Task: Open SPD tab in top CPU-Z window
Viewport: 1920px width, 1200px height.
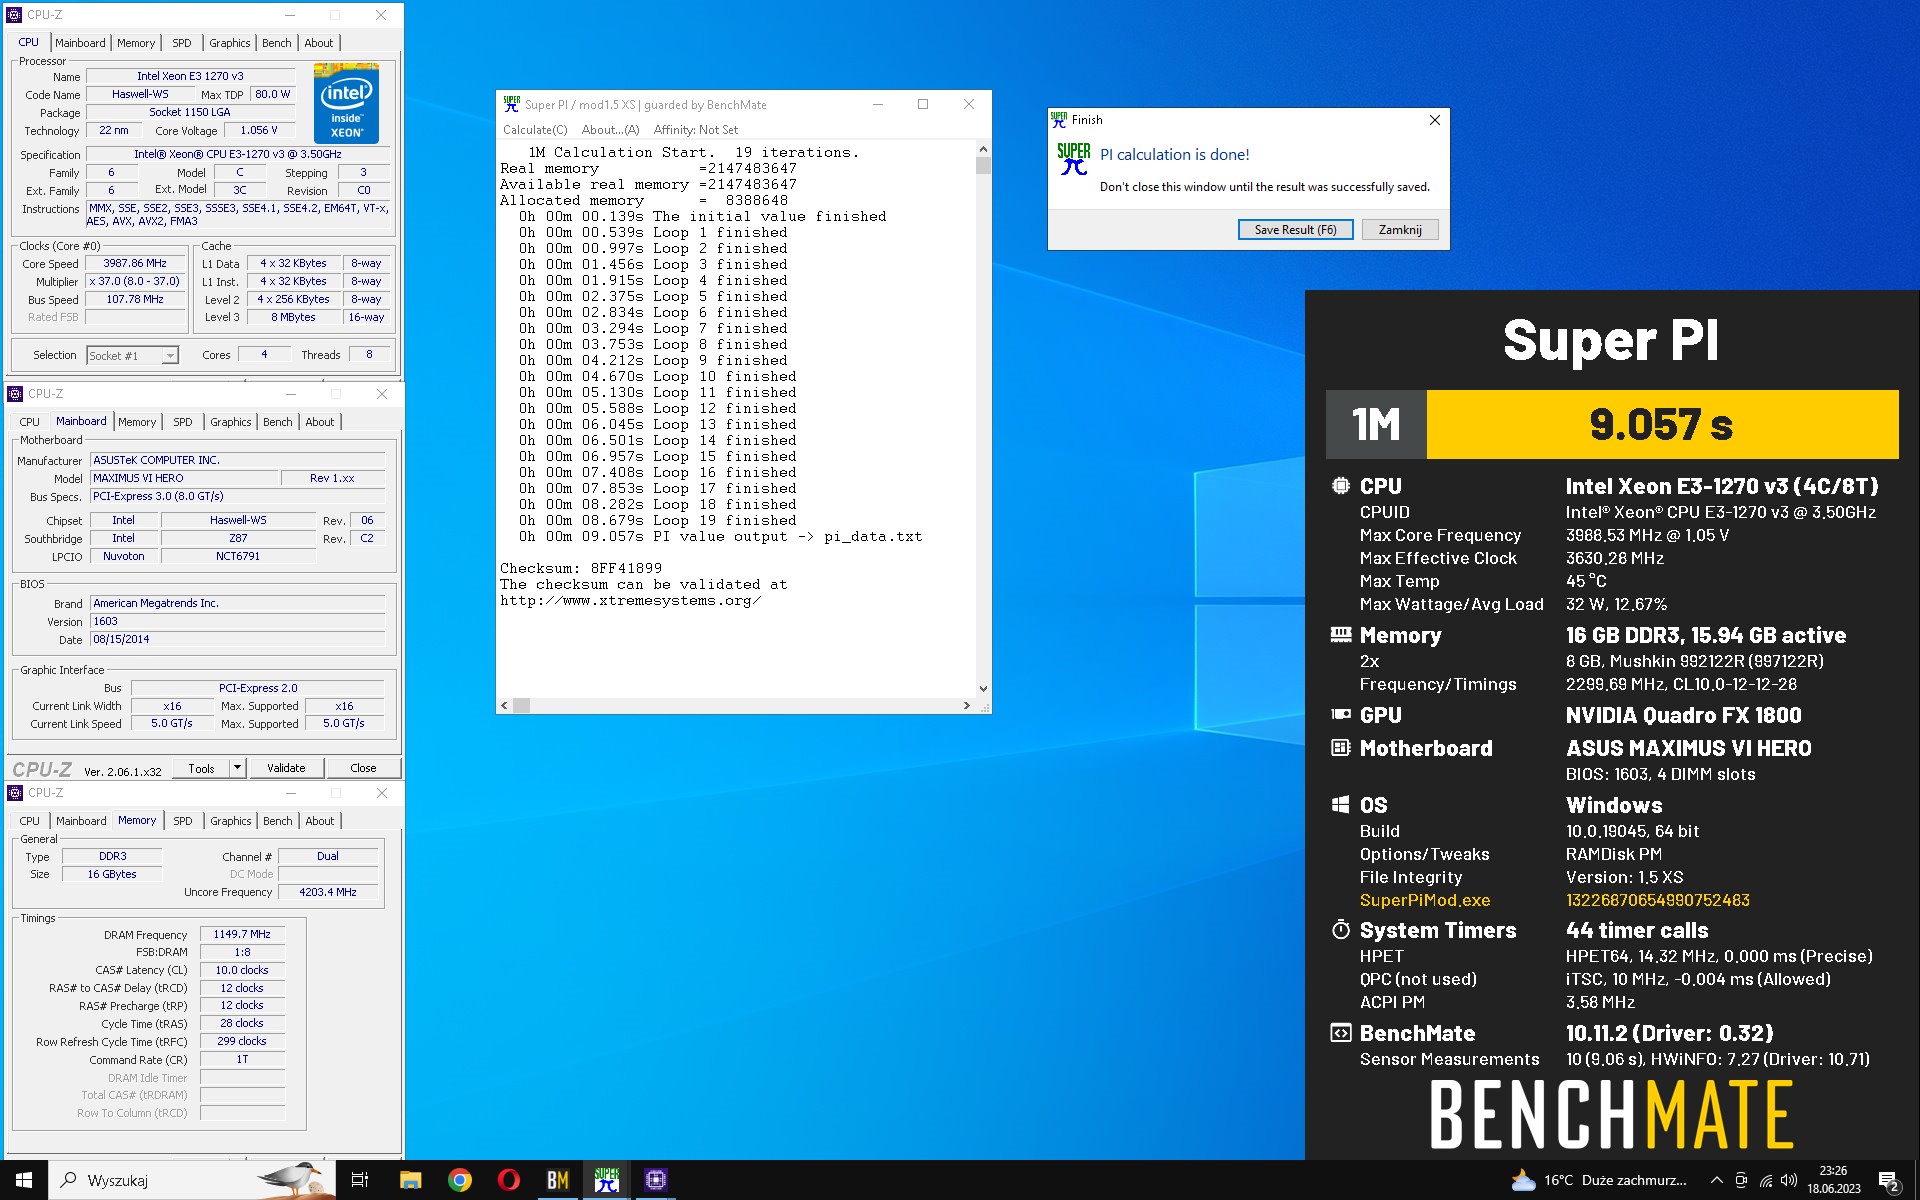Action: tap(181, 43)
